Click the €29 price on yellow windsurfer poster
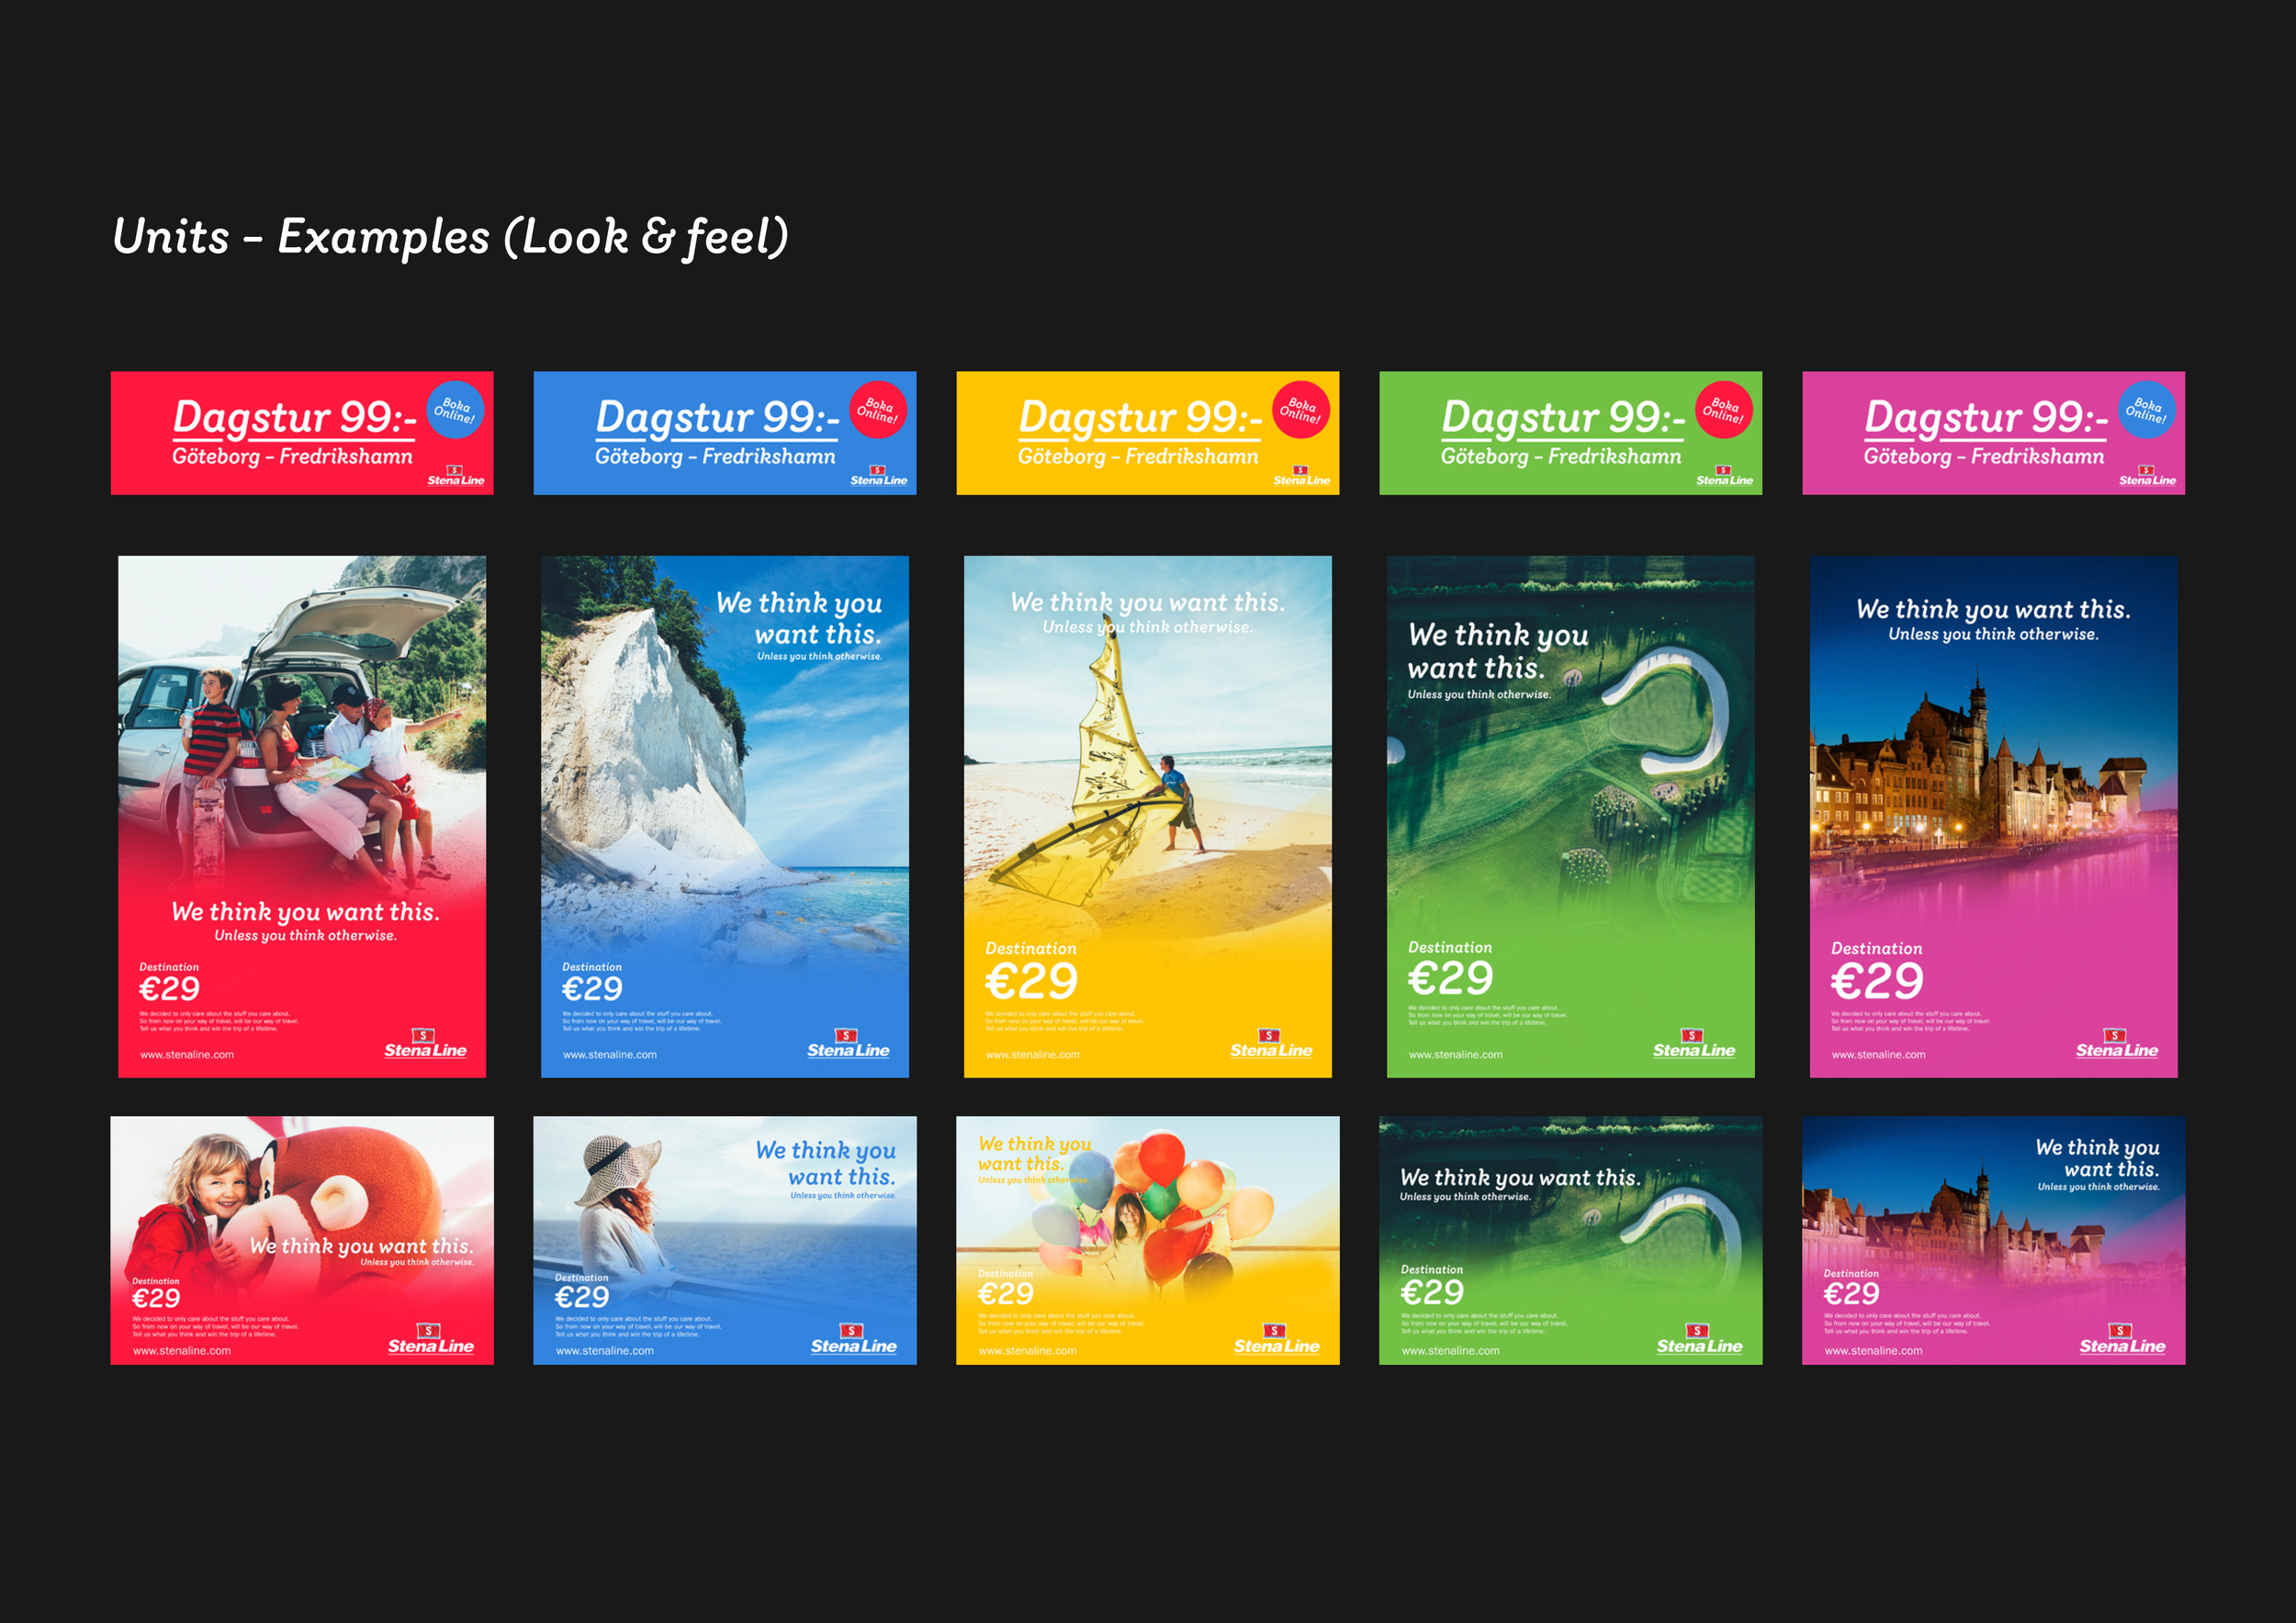 (1031, 981)
